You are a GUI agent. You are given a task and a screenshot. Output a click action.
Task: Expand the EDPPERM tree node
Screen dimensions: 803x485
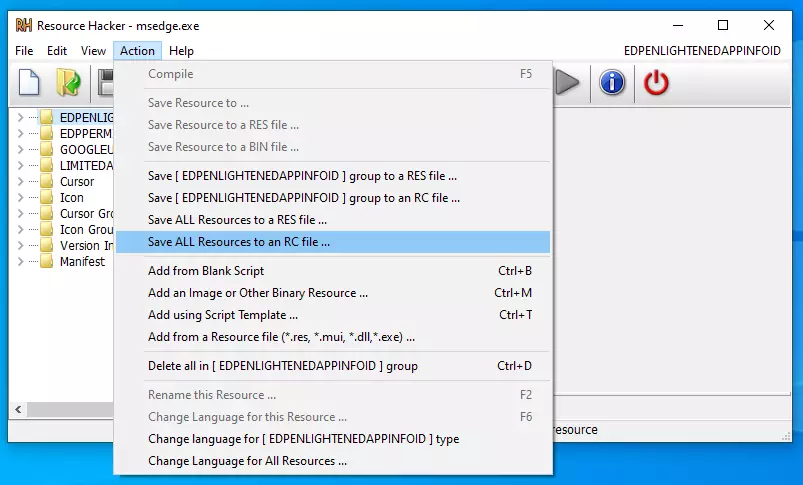(x=20, y=133)
